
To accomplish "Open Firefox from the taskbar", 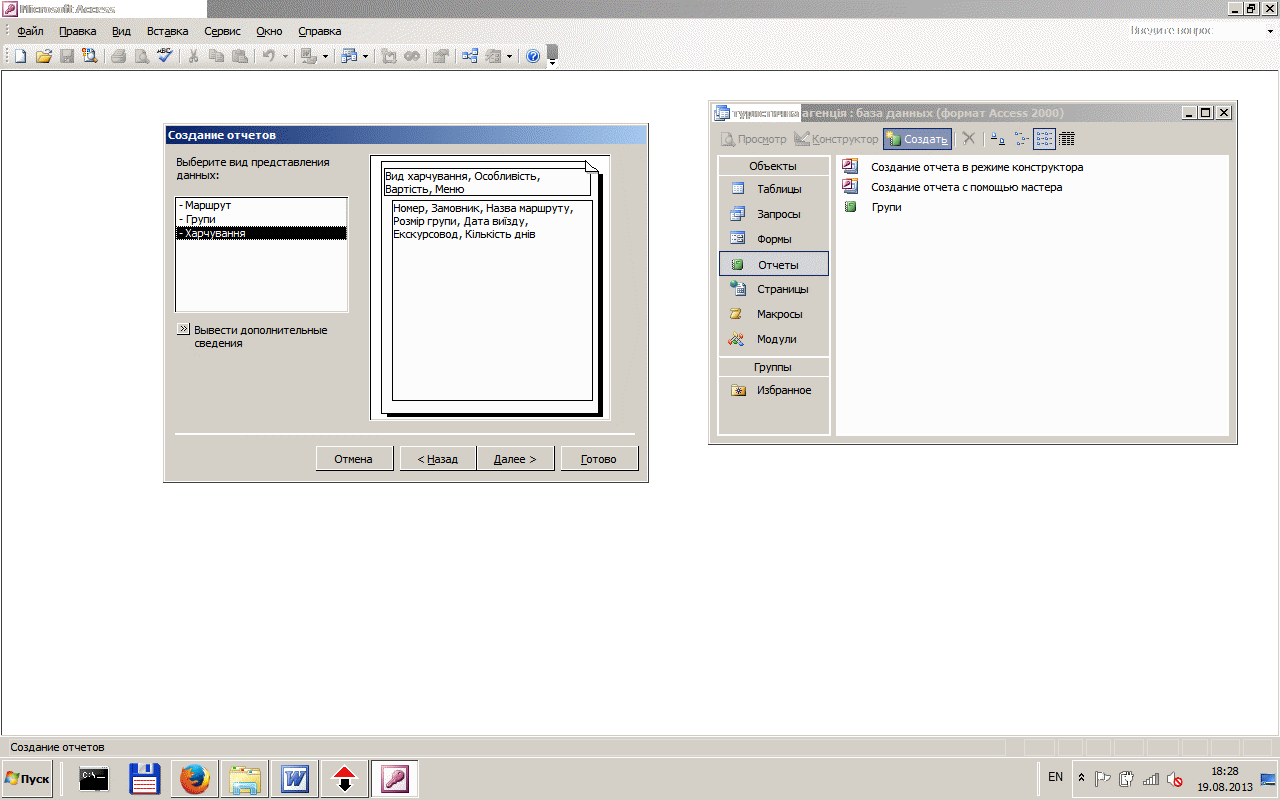I will coord(195,778).
